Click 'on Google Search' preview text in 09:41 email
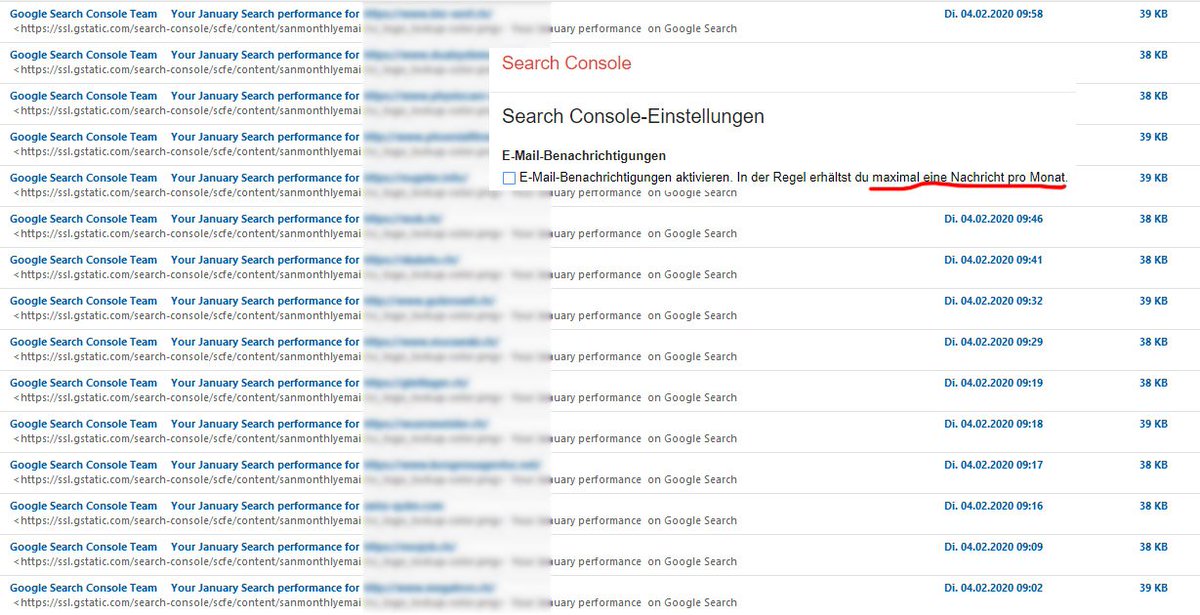The width and height of the screenshot is (1200, 615). click(x=692, y=275)
